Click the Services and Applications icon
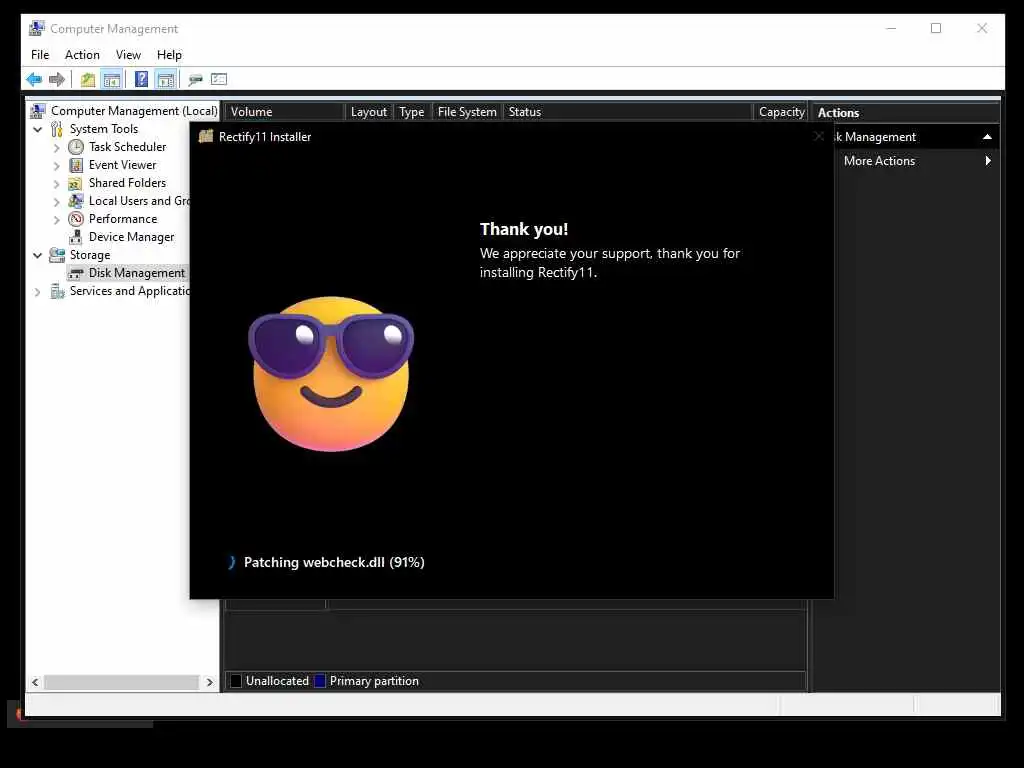The width and height of the screenshot is (1024, 768). pyautogui.click(x=57, y=291)
